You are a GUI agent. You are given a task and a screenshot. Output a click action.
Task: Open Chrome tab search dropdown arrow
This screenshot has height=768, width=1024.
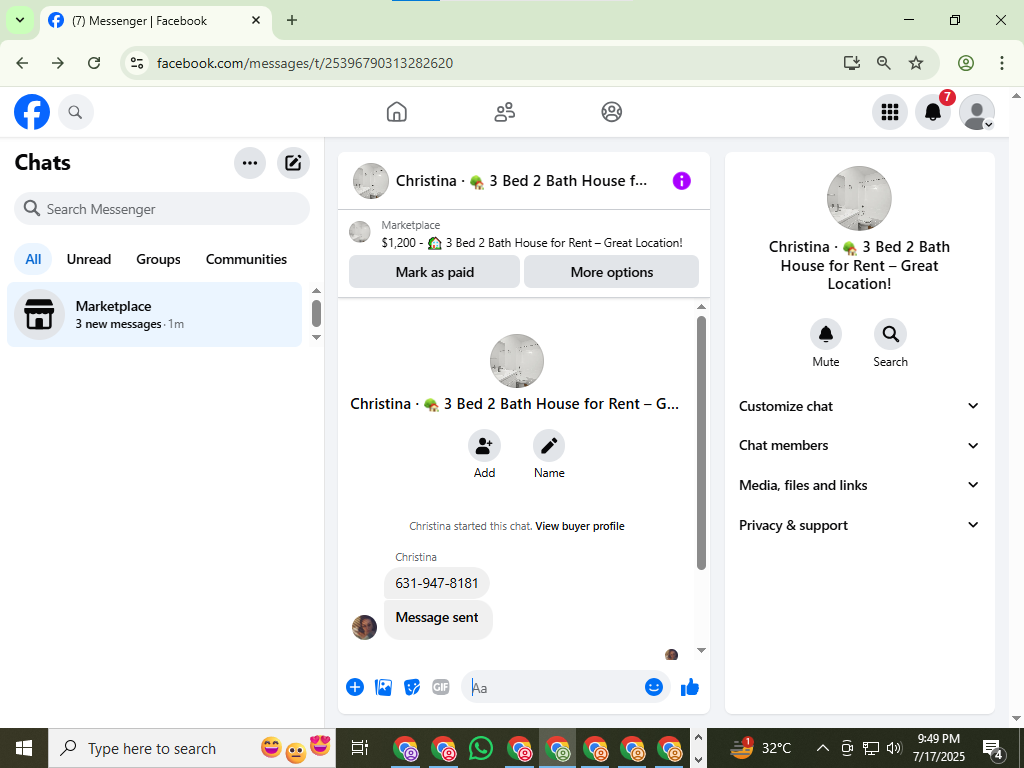20,20
